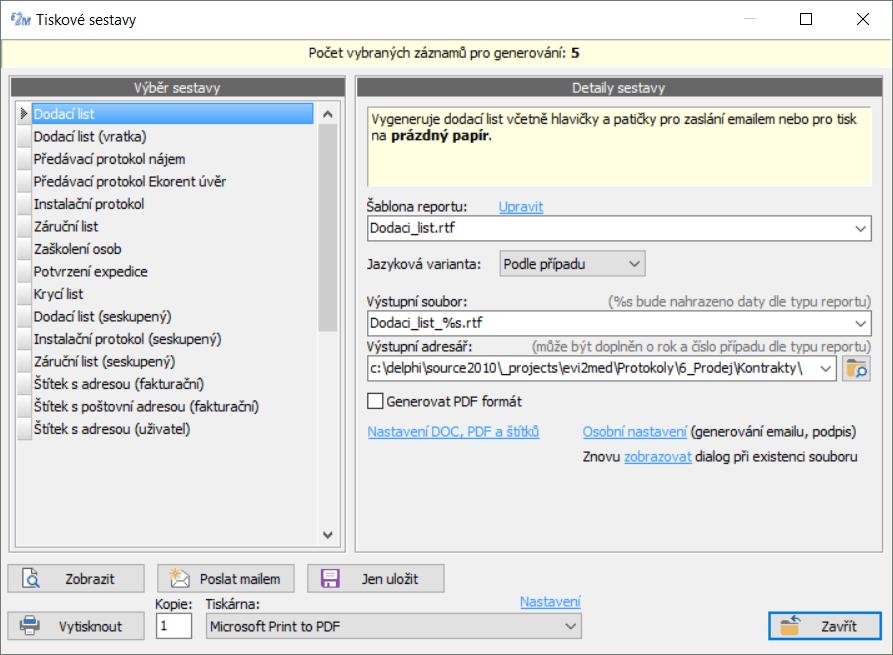Select Záruční list (seskupený) row
The width and height of the screenshot is (893, 655).
click(173, 362)
